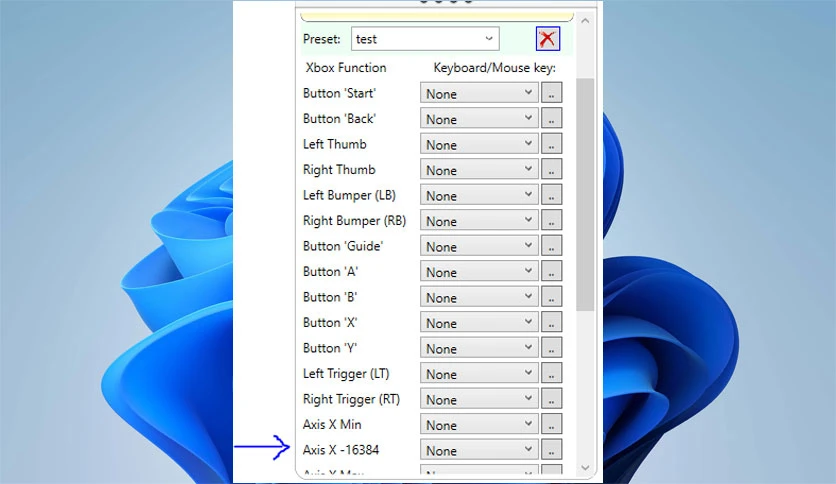Open key dropdown for Right Bumper (RB)
The height and width of the screenshot is (484, 836).
479,221
